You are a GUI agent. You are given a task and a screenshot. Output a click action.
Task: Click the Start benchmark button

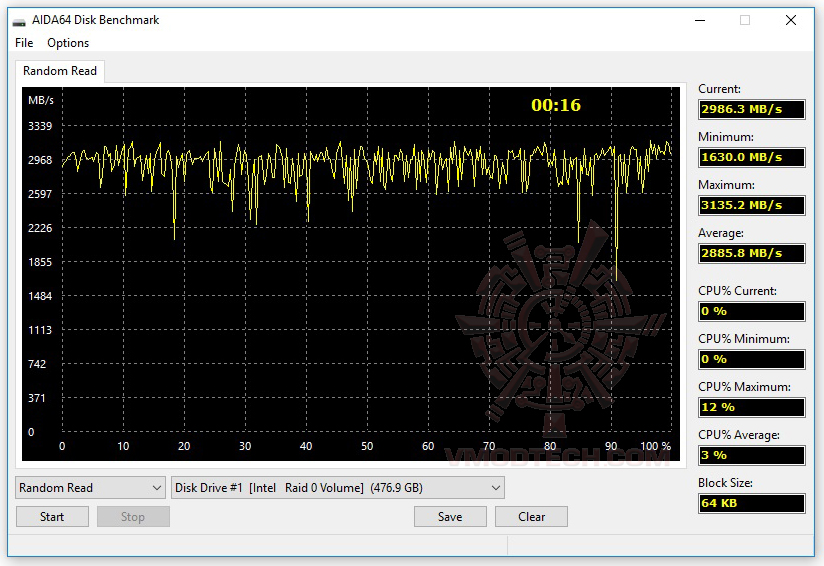(x=52, y=517)
